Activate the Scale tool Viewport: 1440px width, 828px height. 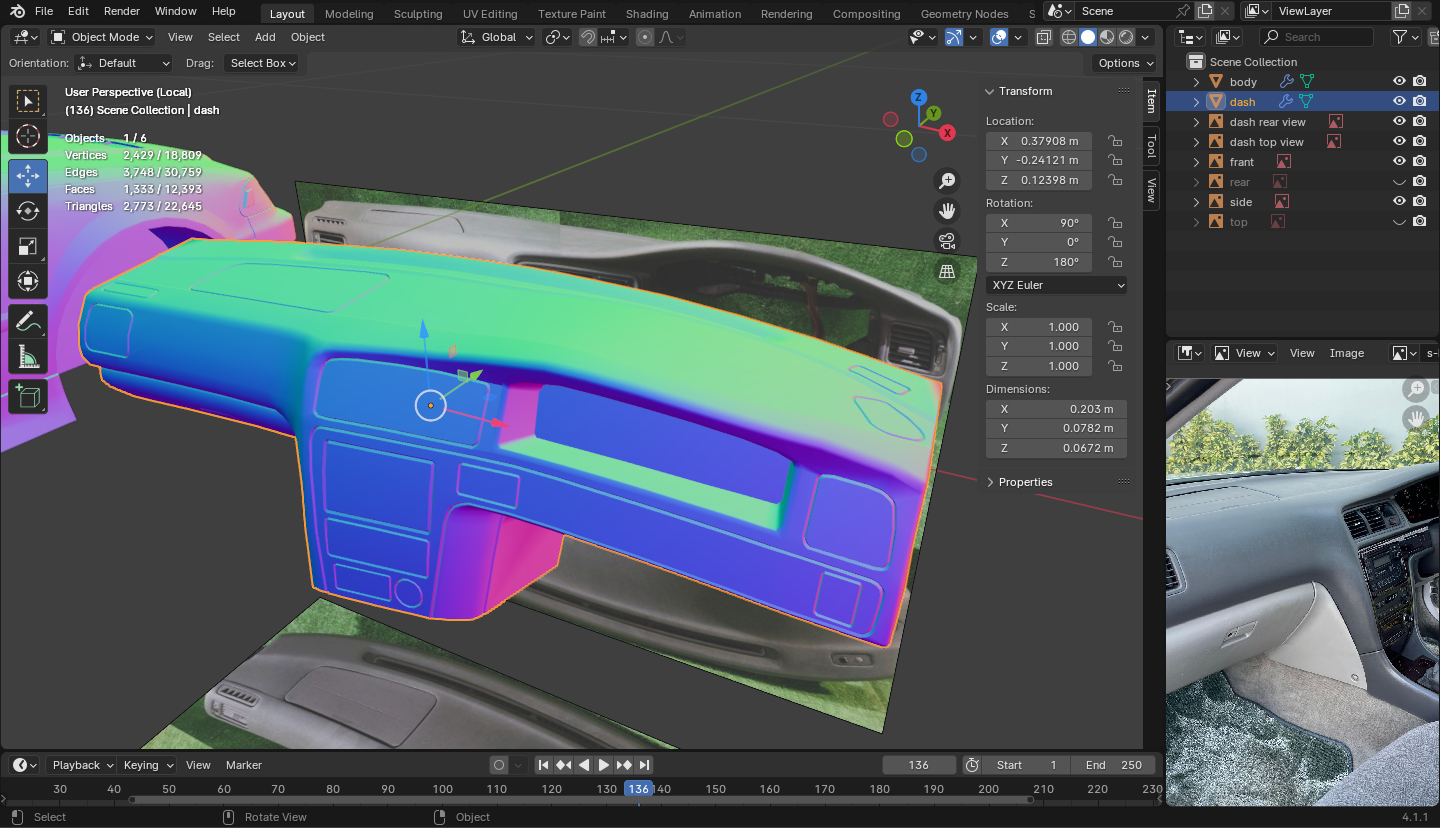tap(28, 246)
